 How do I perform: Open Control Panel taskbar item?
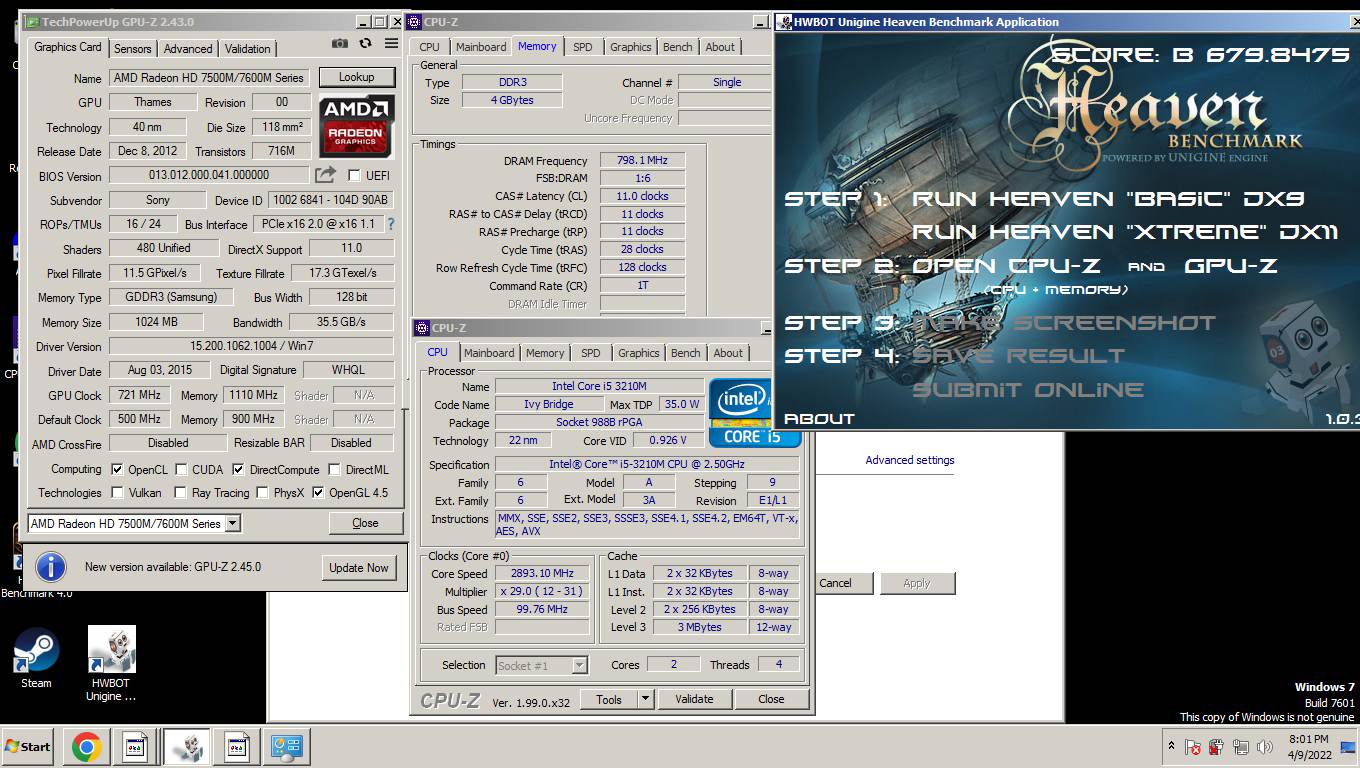(x=286, y=747)
